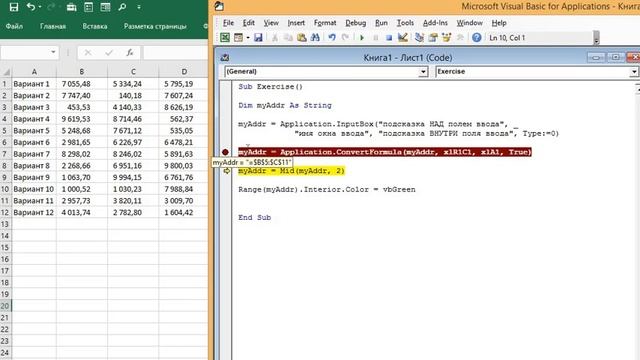Click the Paste icon in VBA toolbar

pos(302,38)
